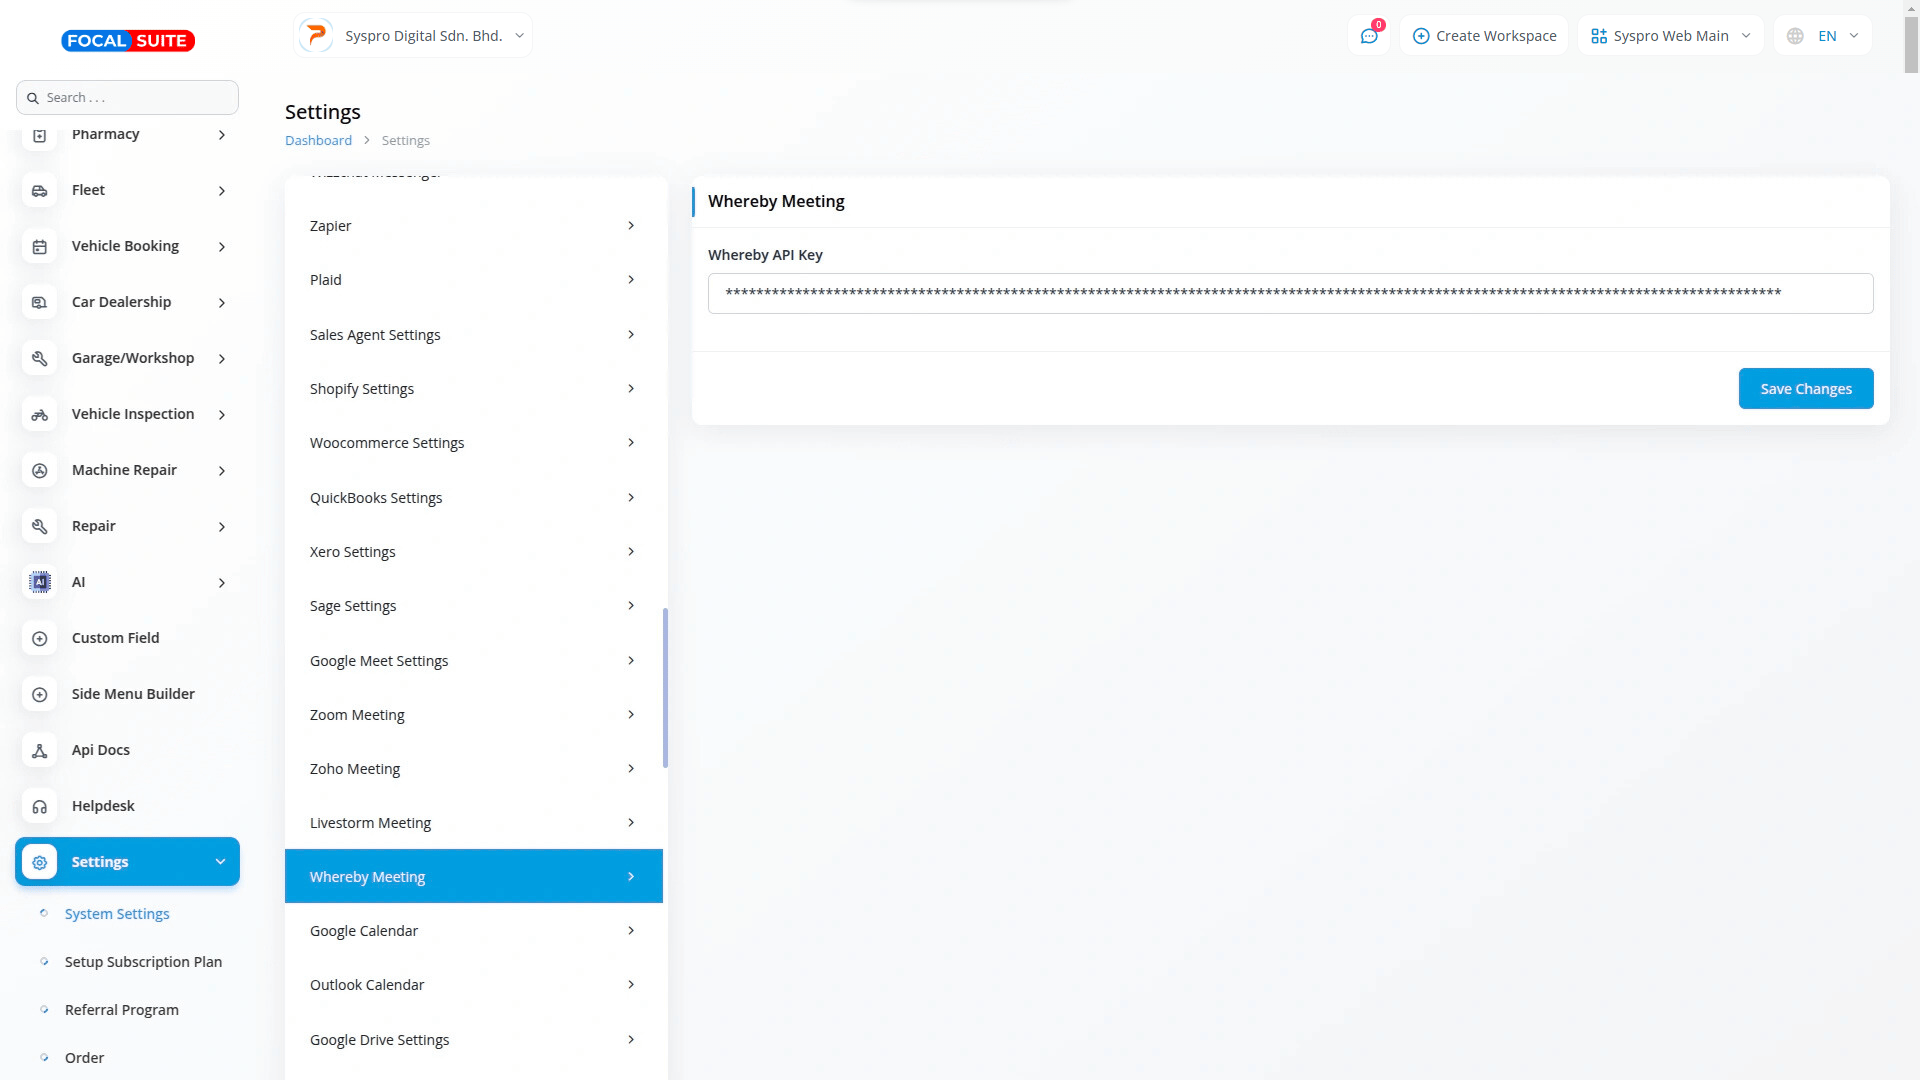
Task: Collapse the Settings sidebar menu chevron
Action: pyautogui.click(x=220, y=862)
